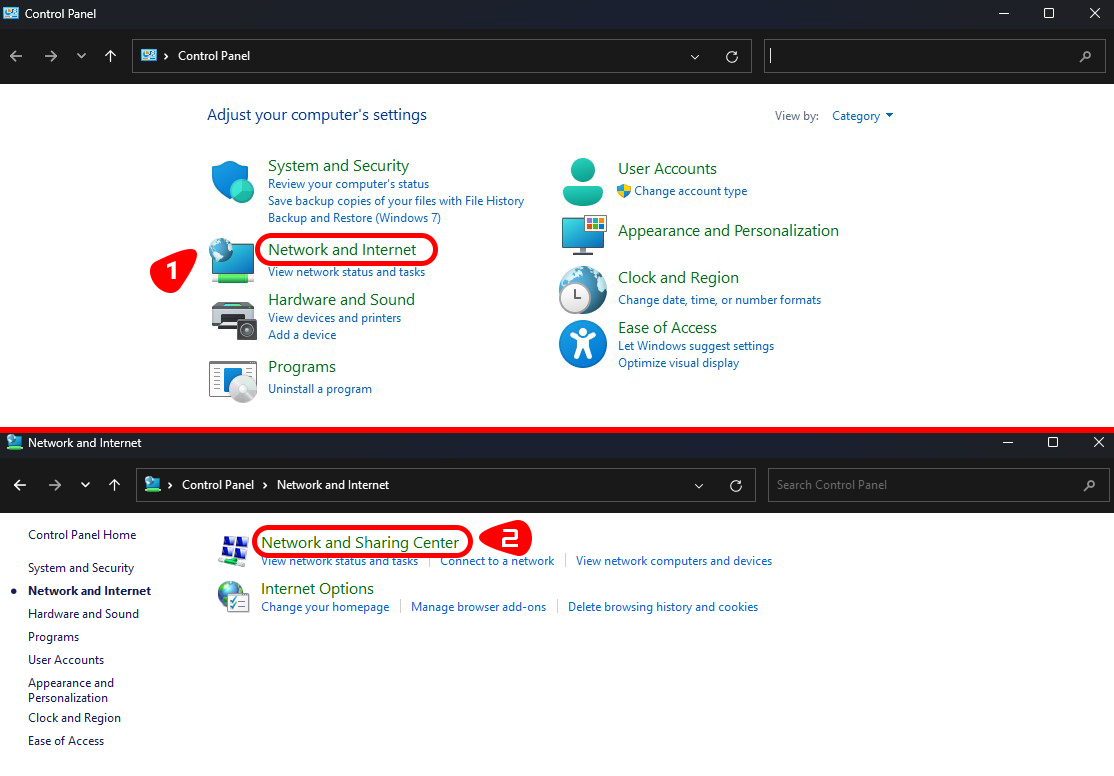
Task: Open the View by Category dropdown
Action: [862, 116]
